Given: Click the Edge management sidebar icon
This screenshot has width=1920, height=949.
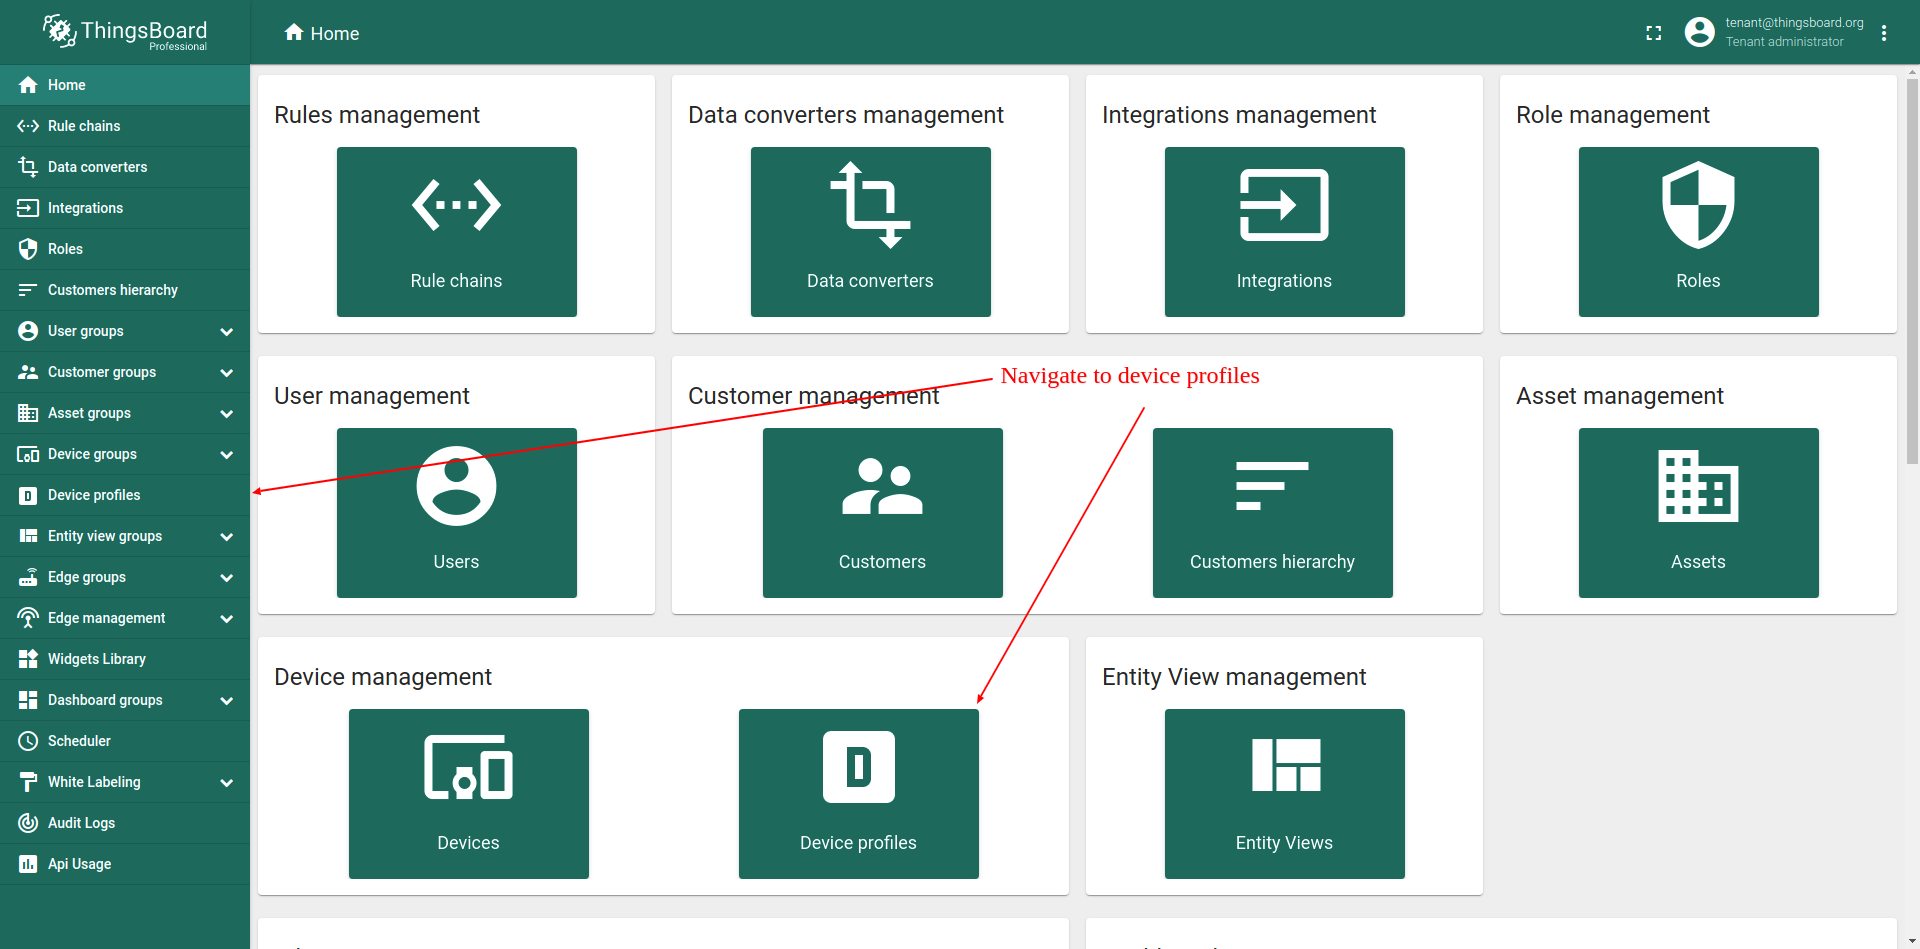Looking at the screenshot, I should pyautogui.click(x=28, y=618).
